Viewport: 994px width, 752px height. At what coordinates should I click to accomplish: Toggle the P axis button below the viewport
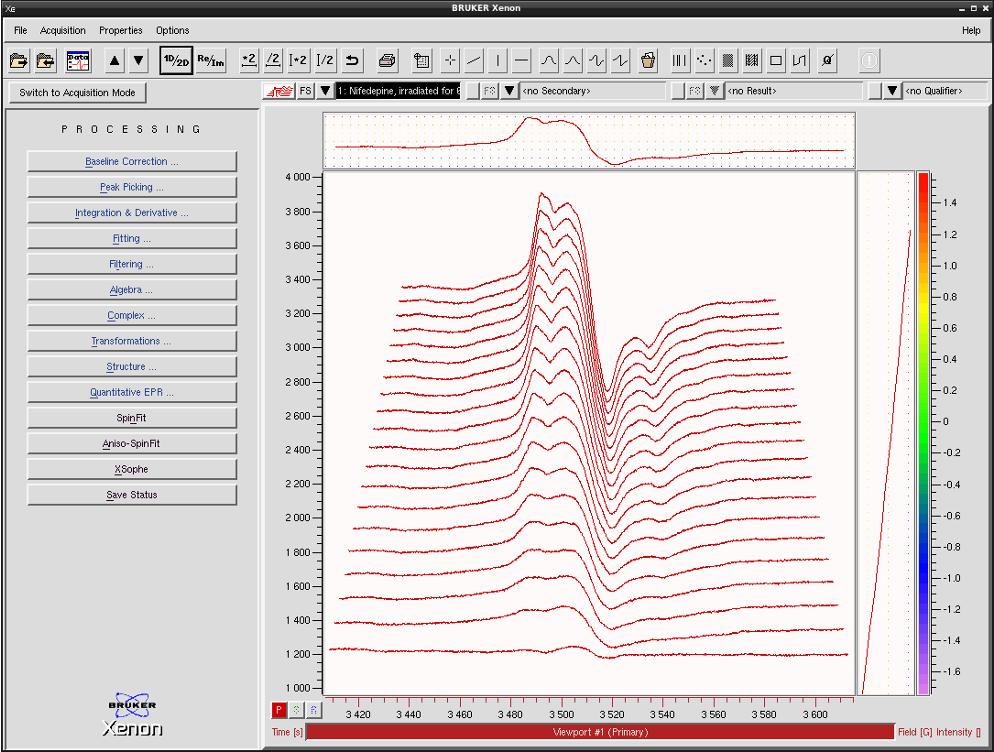point(278,709)
